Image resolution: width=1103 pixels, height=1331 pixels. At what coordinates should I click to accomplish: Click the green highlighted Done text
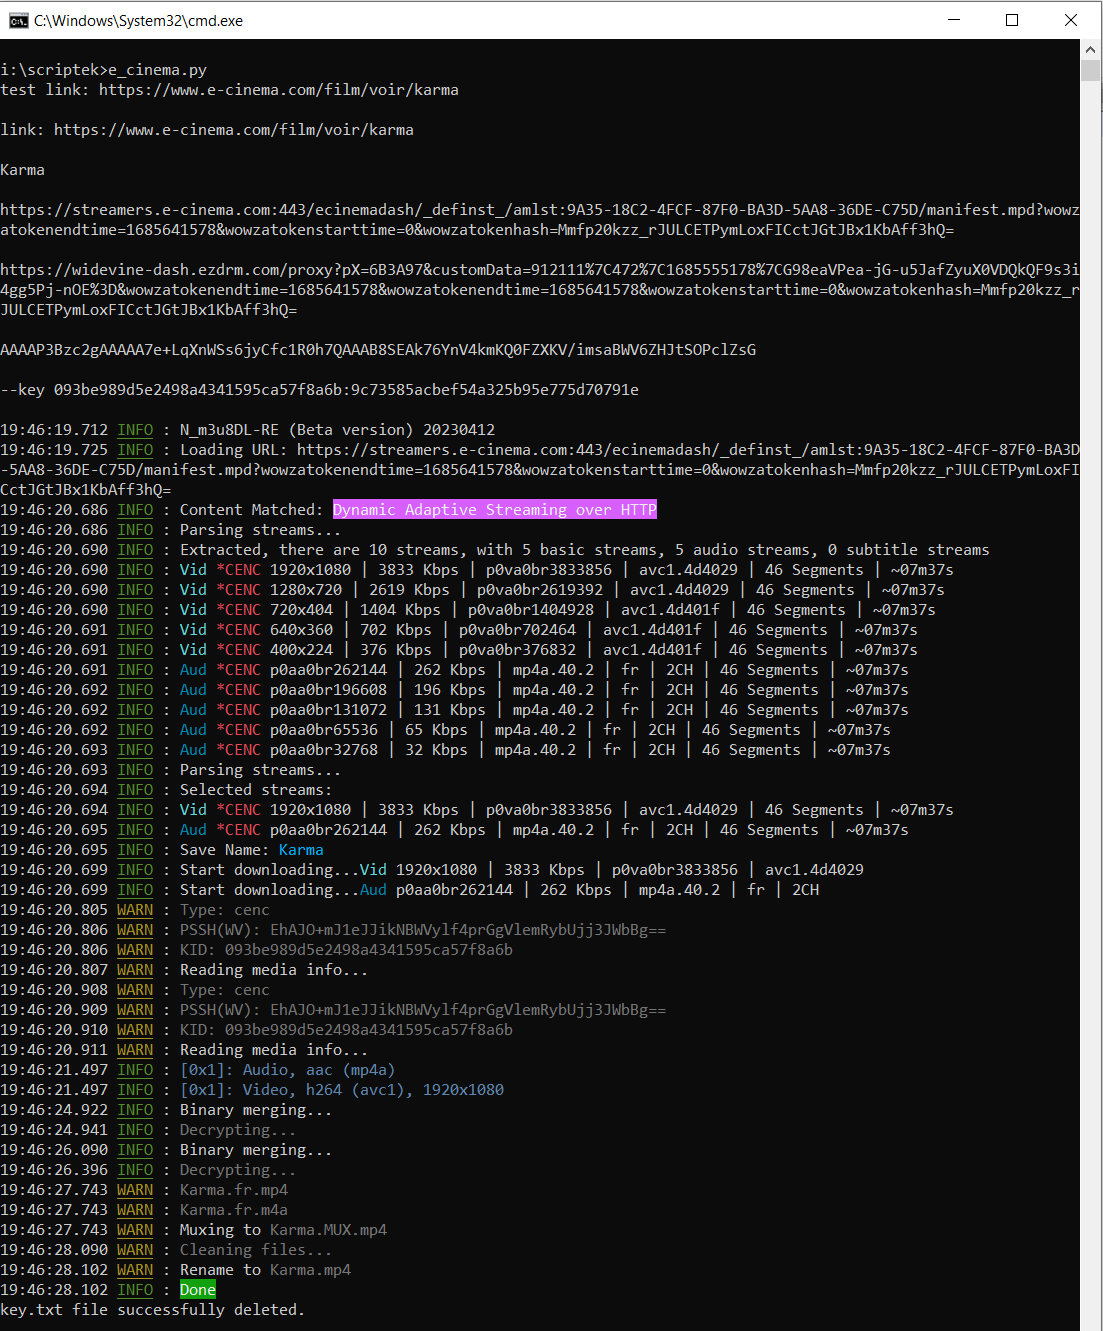point(198,1290)
